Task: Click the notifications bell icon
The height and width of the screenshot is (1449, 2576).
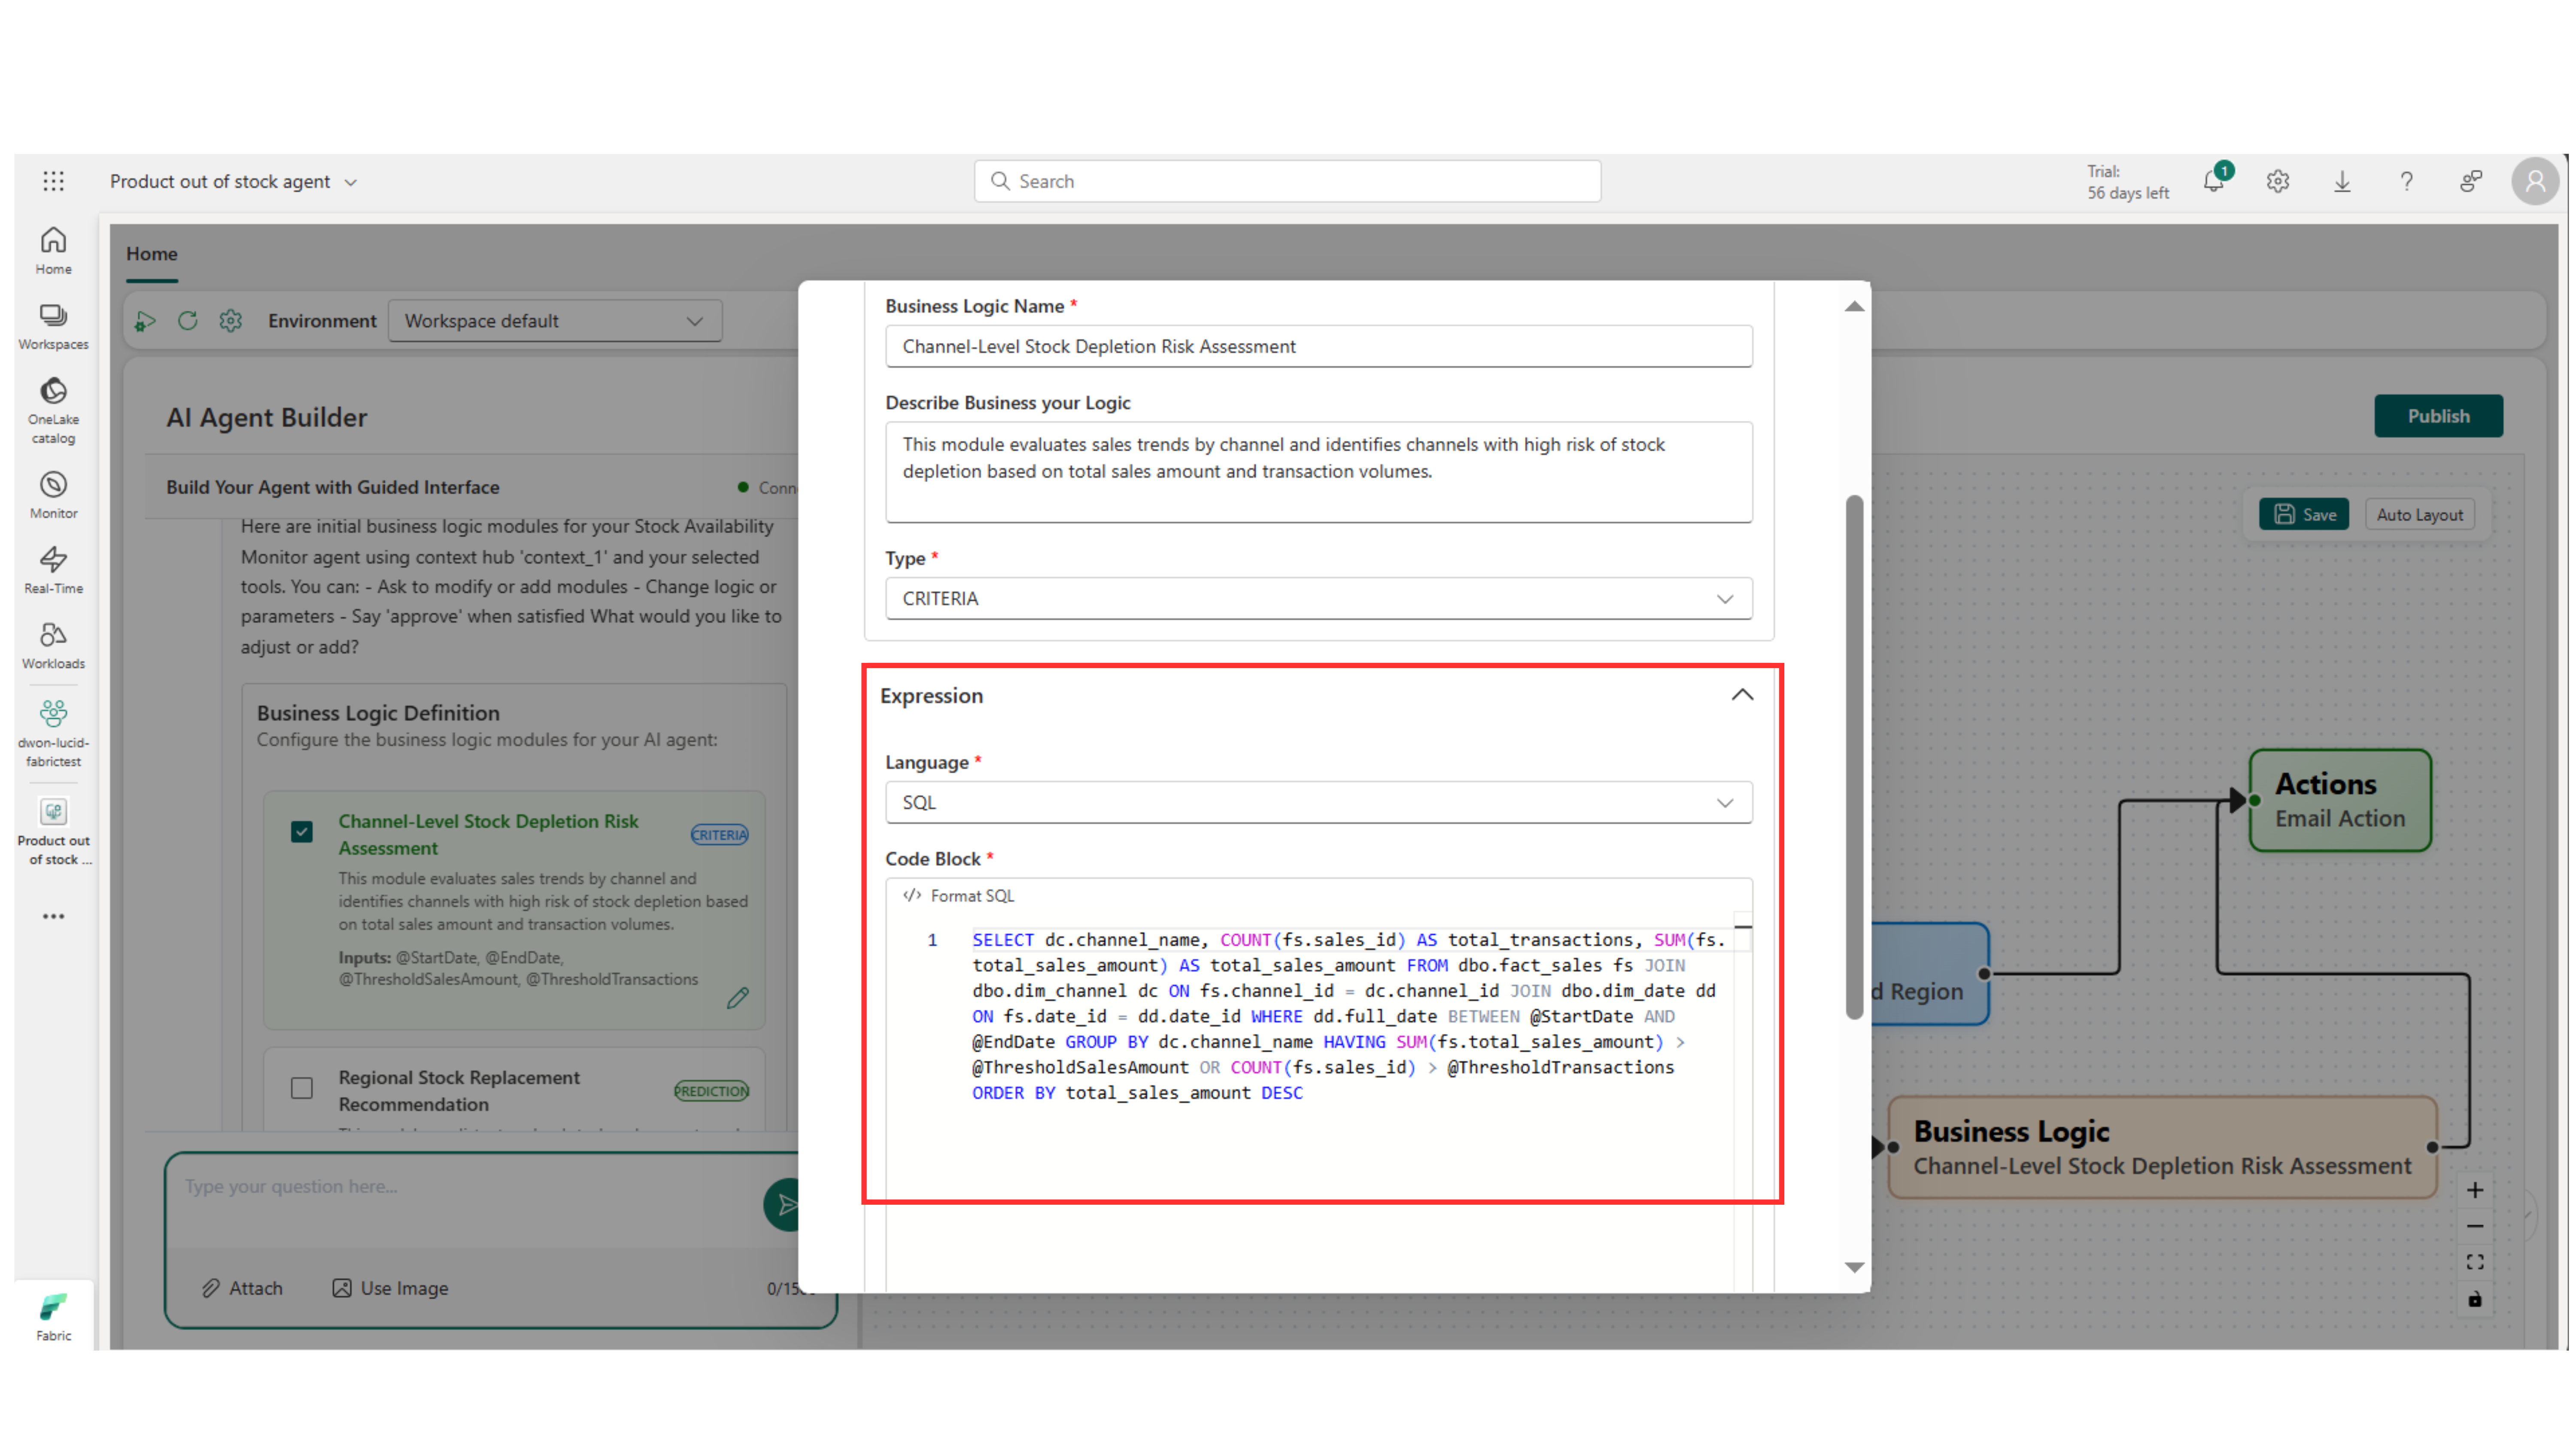Action: tap(2213, 181)
